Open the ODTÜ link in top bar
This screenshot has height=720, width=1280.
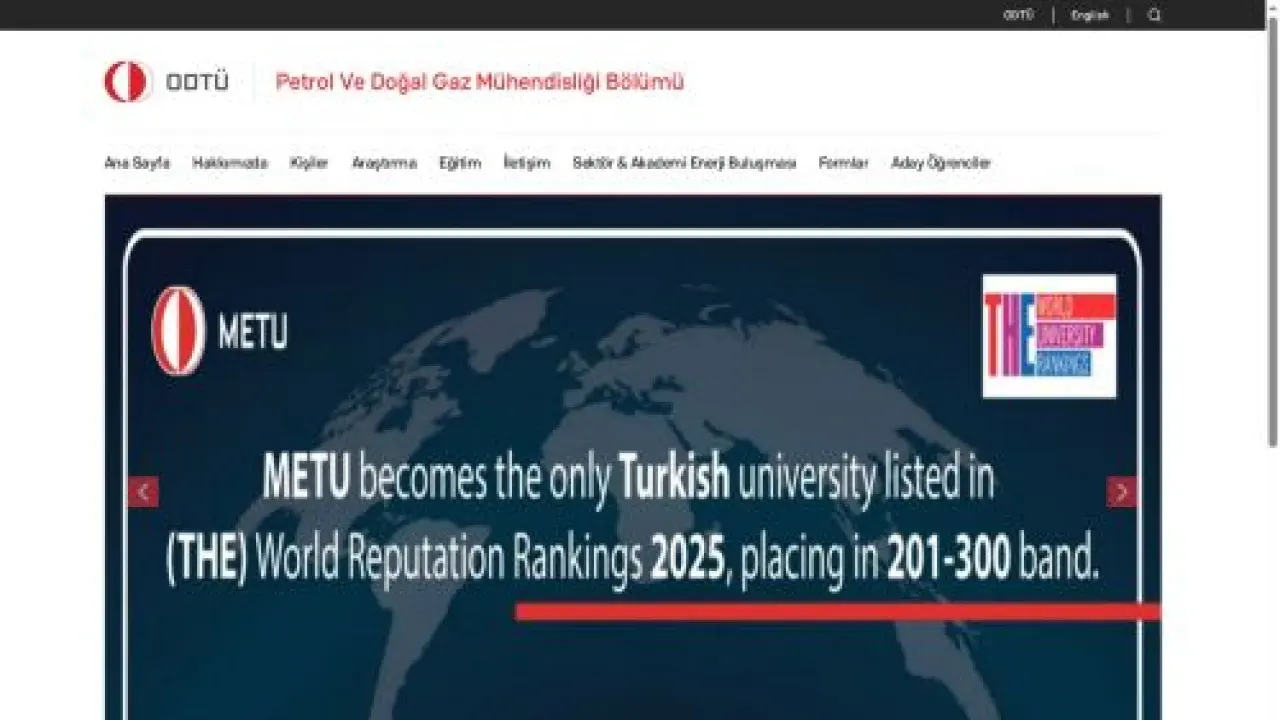[1018, 15]
